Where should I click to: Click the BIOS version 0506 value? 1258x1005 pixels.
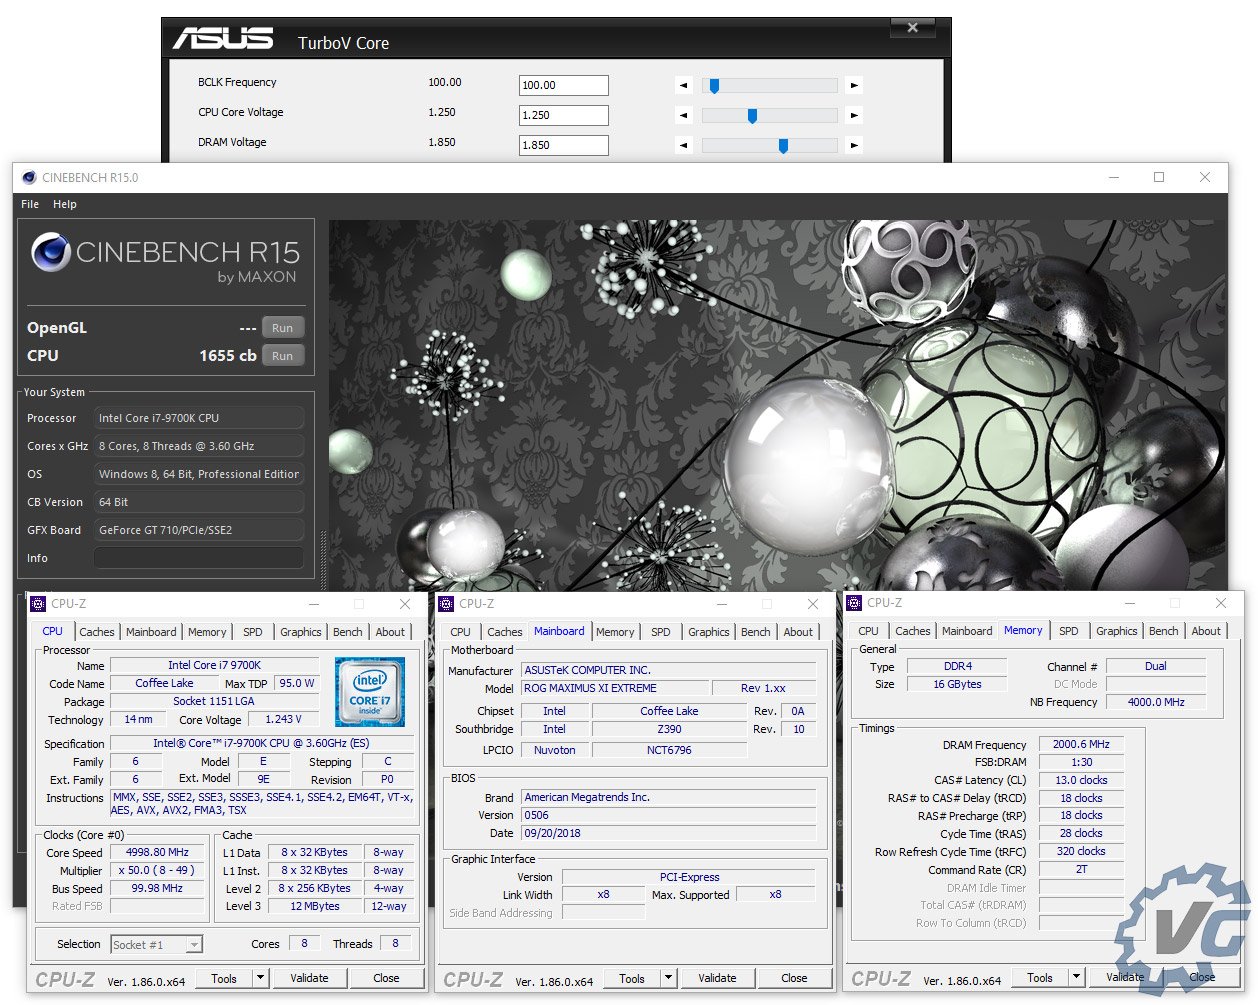coord(669,815)
